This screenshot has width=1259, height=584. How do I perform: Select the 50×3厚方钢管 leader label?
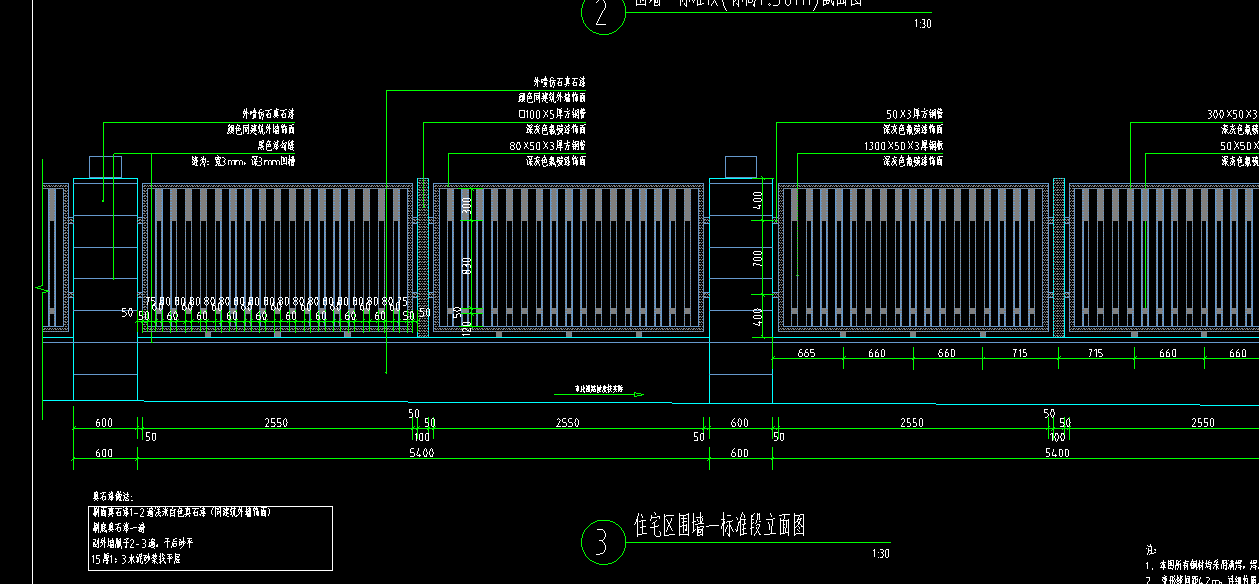click(915, 114)
